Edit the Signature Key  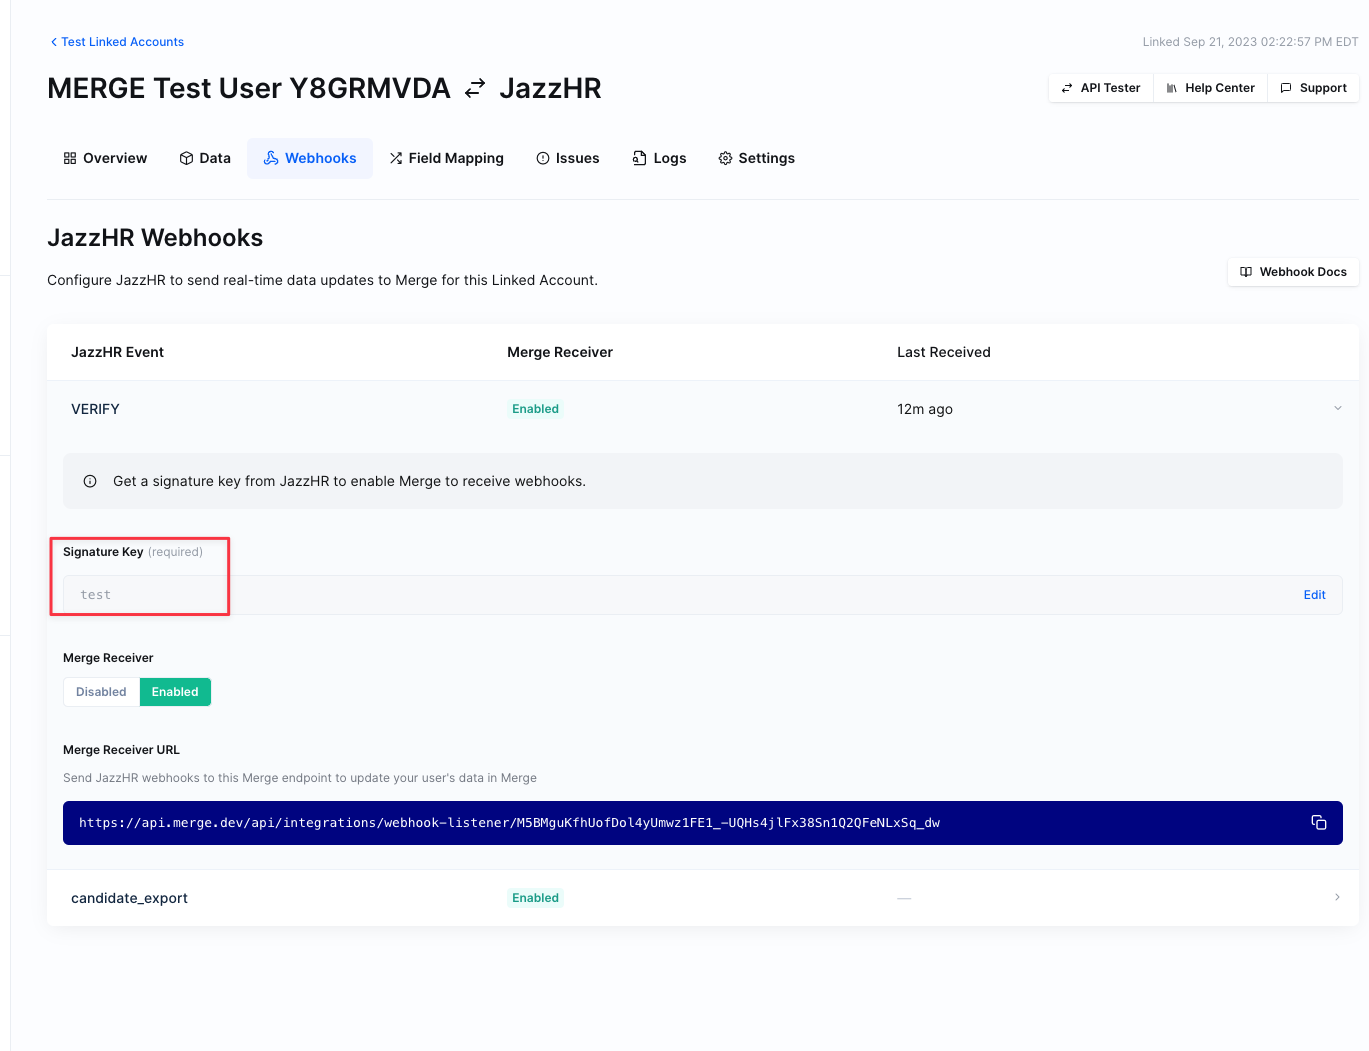[1314, 595]
